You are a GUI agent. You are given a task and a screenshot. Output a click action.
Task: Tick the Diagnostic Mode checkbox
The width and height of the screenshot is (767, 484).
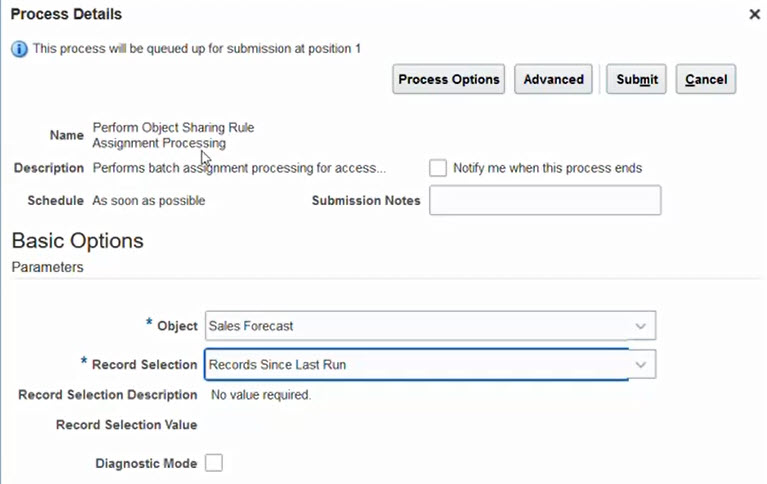tap(214, 463)
